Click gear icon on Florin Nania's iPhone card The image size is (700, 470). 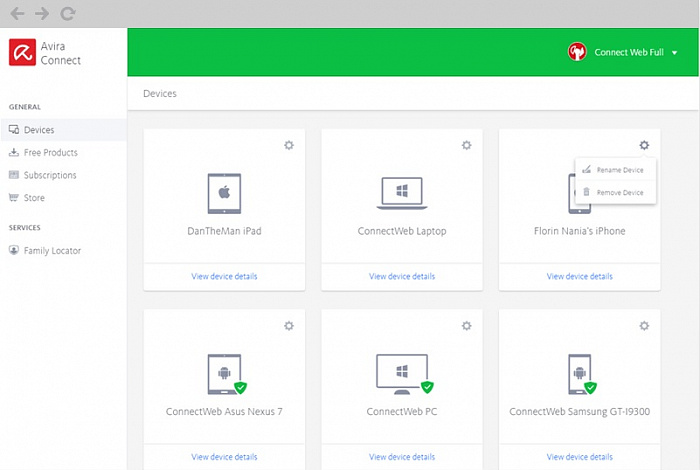coord(644,145)
